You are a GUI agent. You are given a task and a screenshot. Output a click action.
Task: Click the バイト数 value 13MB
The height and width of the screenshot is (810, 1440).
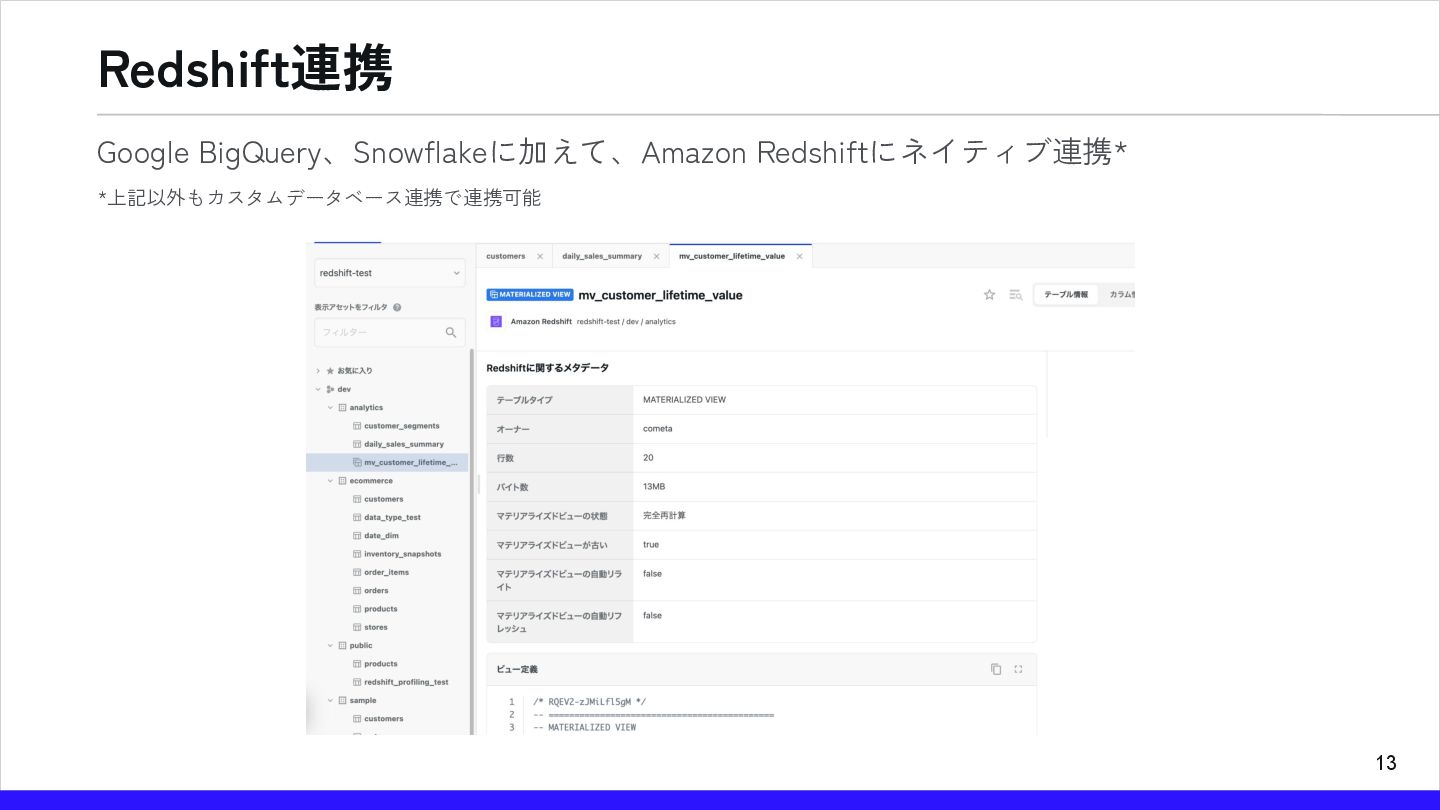tap(654, 487)
